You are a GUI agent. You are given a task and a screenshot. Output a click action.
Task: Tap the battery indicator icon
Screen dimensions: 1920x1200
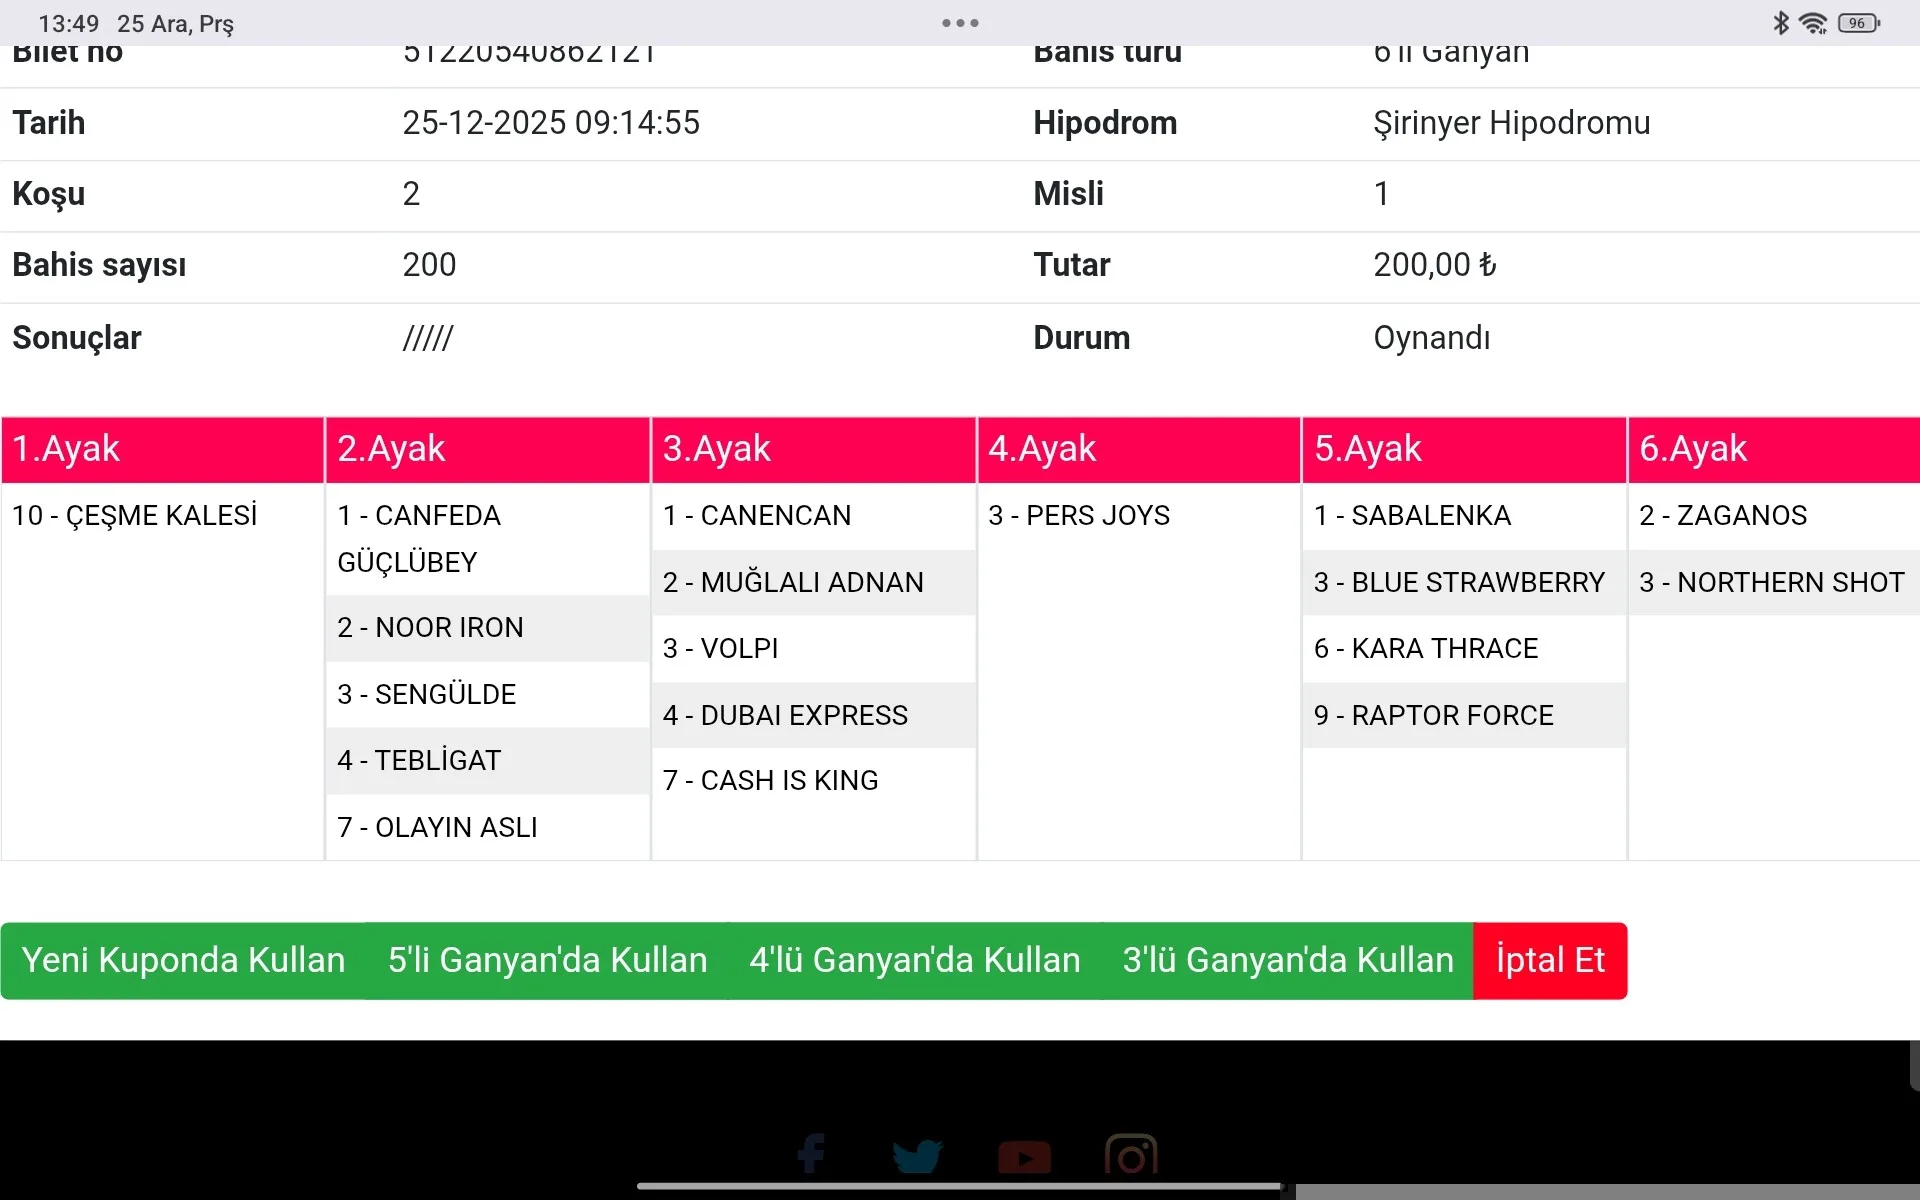pyautogui.click(x=1858, y=23)
